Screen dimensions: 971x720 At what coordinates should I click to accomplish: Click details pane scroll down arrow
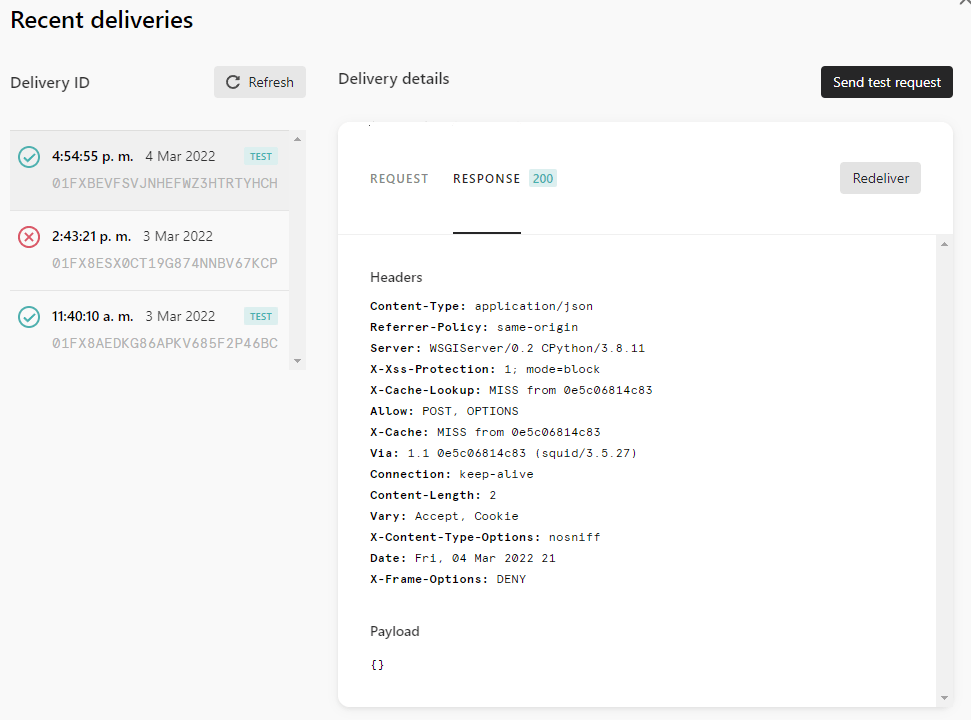pos(944,698)
